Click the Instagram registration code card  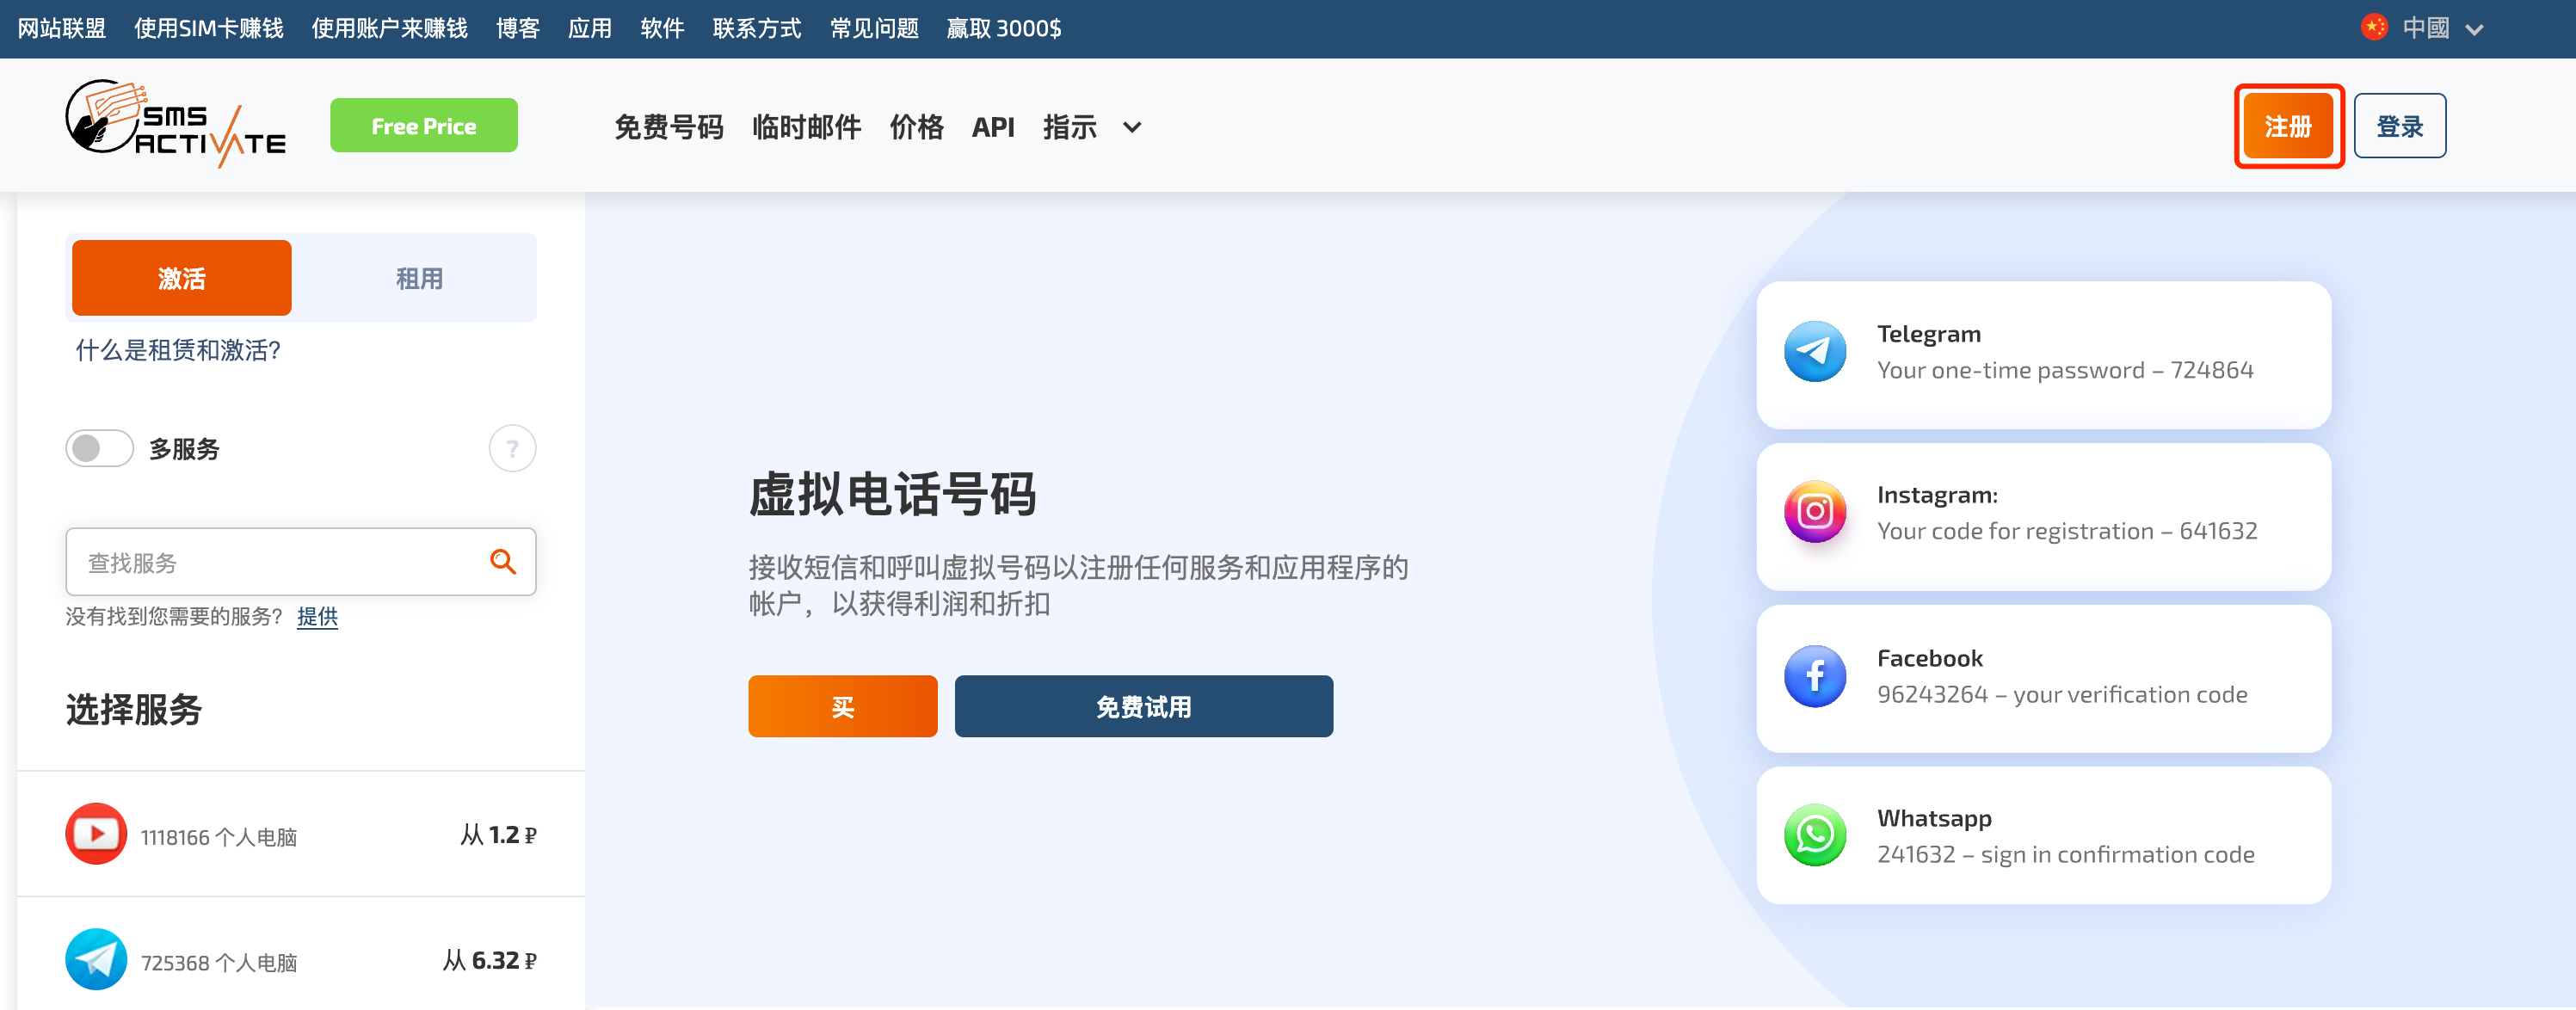click(2044, 517)
